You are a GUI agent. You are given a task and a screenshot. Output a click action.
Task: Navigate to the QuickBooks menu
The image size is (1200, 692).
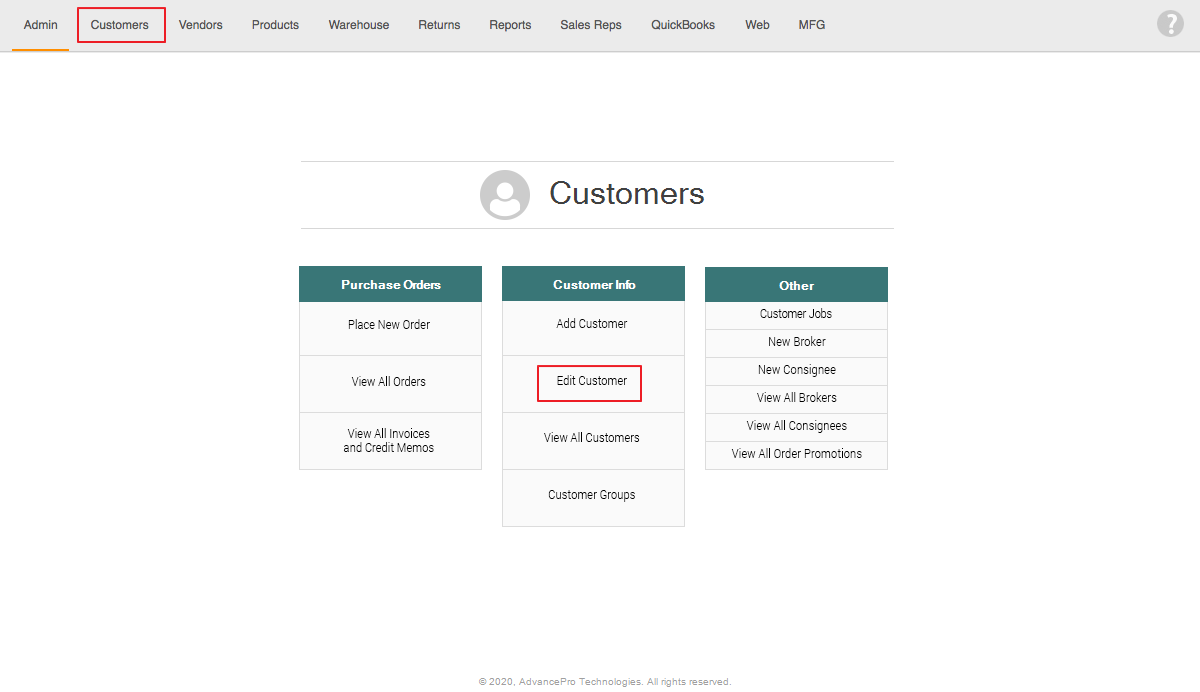683,25
